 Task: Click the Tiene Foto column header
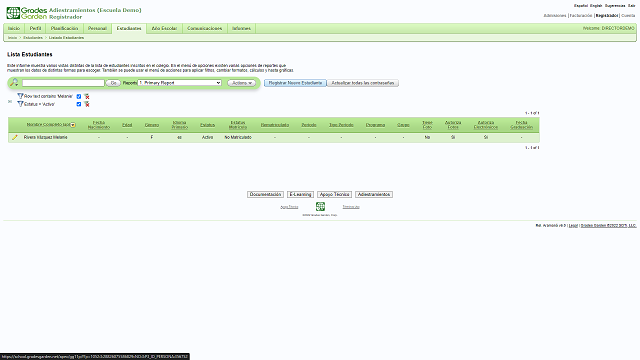pos(427,125)
